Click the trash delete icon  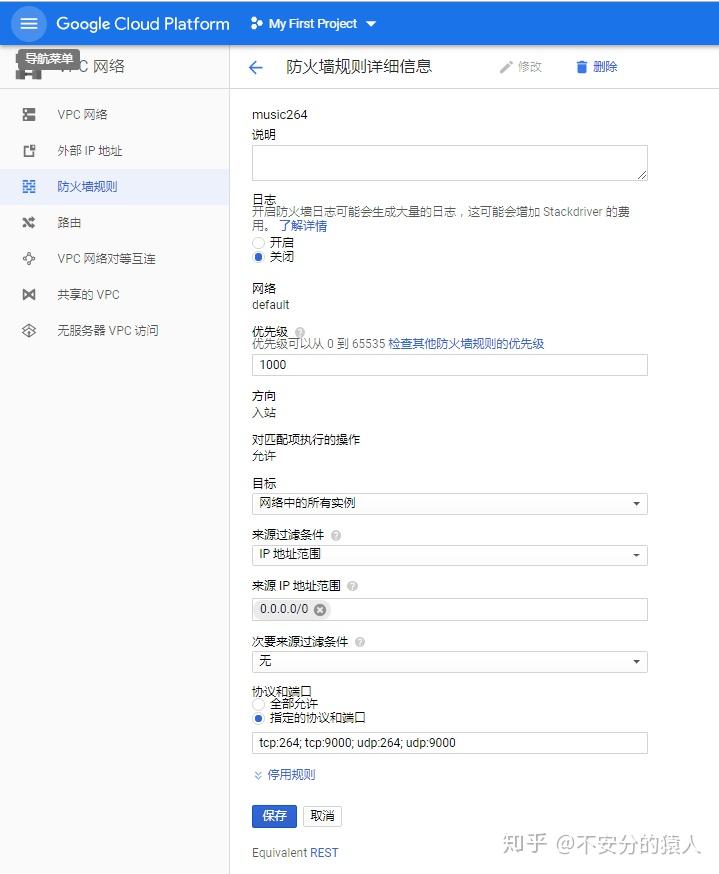pyautogui.click(x=581, y=67)
